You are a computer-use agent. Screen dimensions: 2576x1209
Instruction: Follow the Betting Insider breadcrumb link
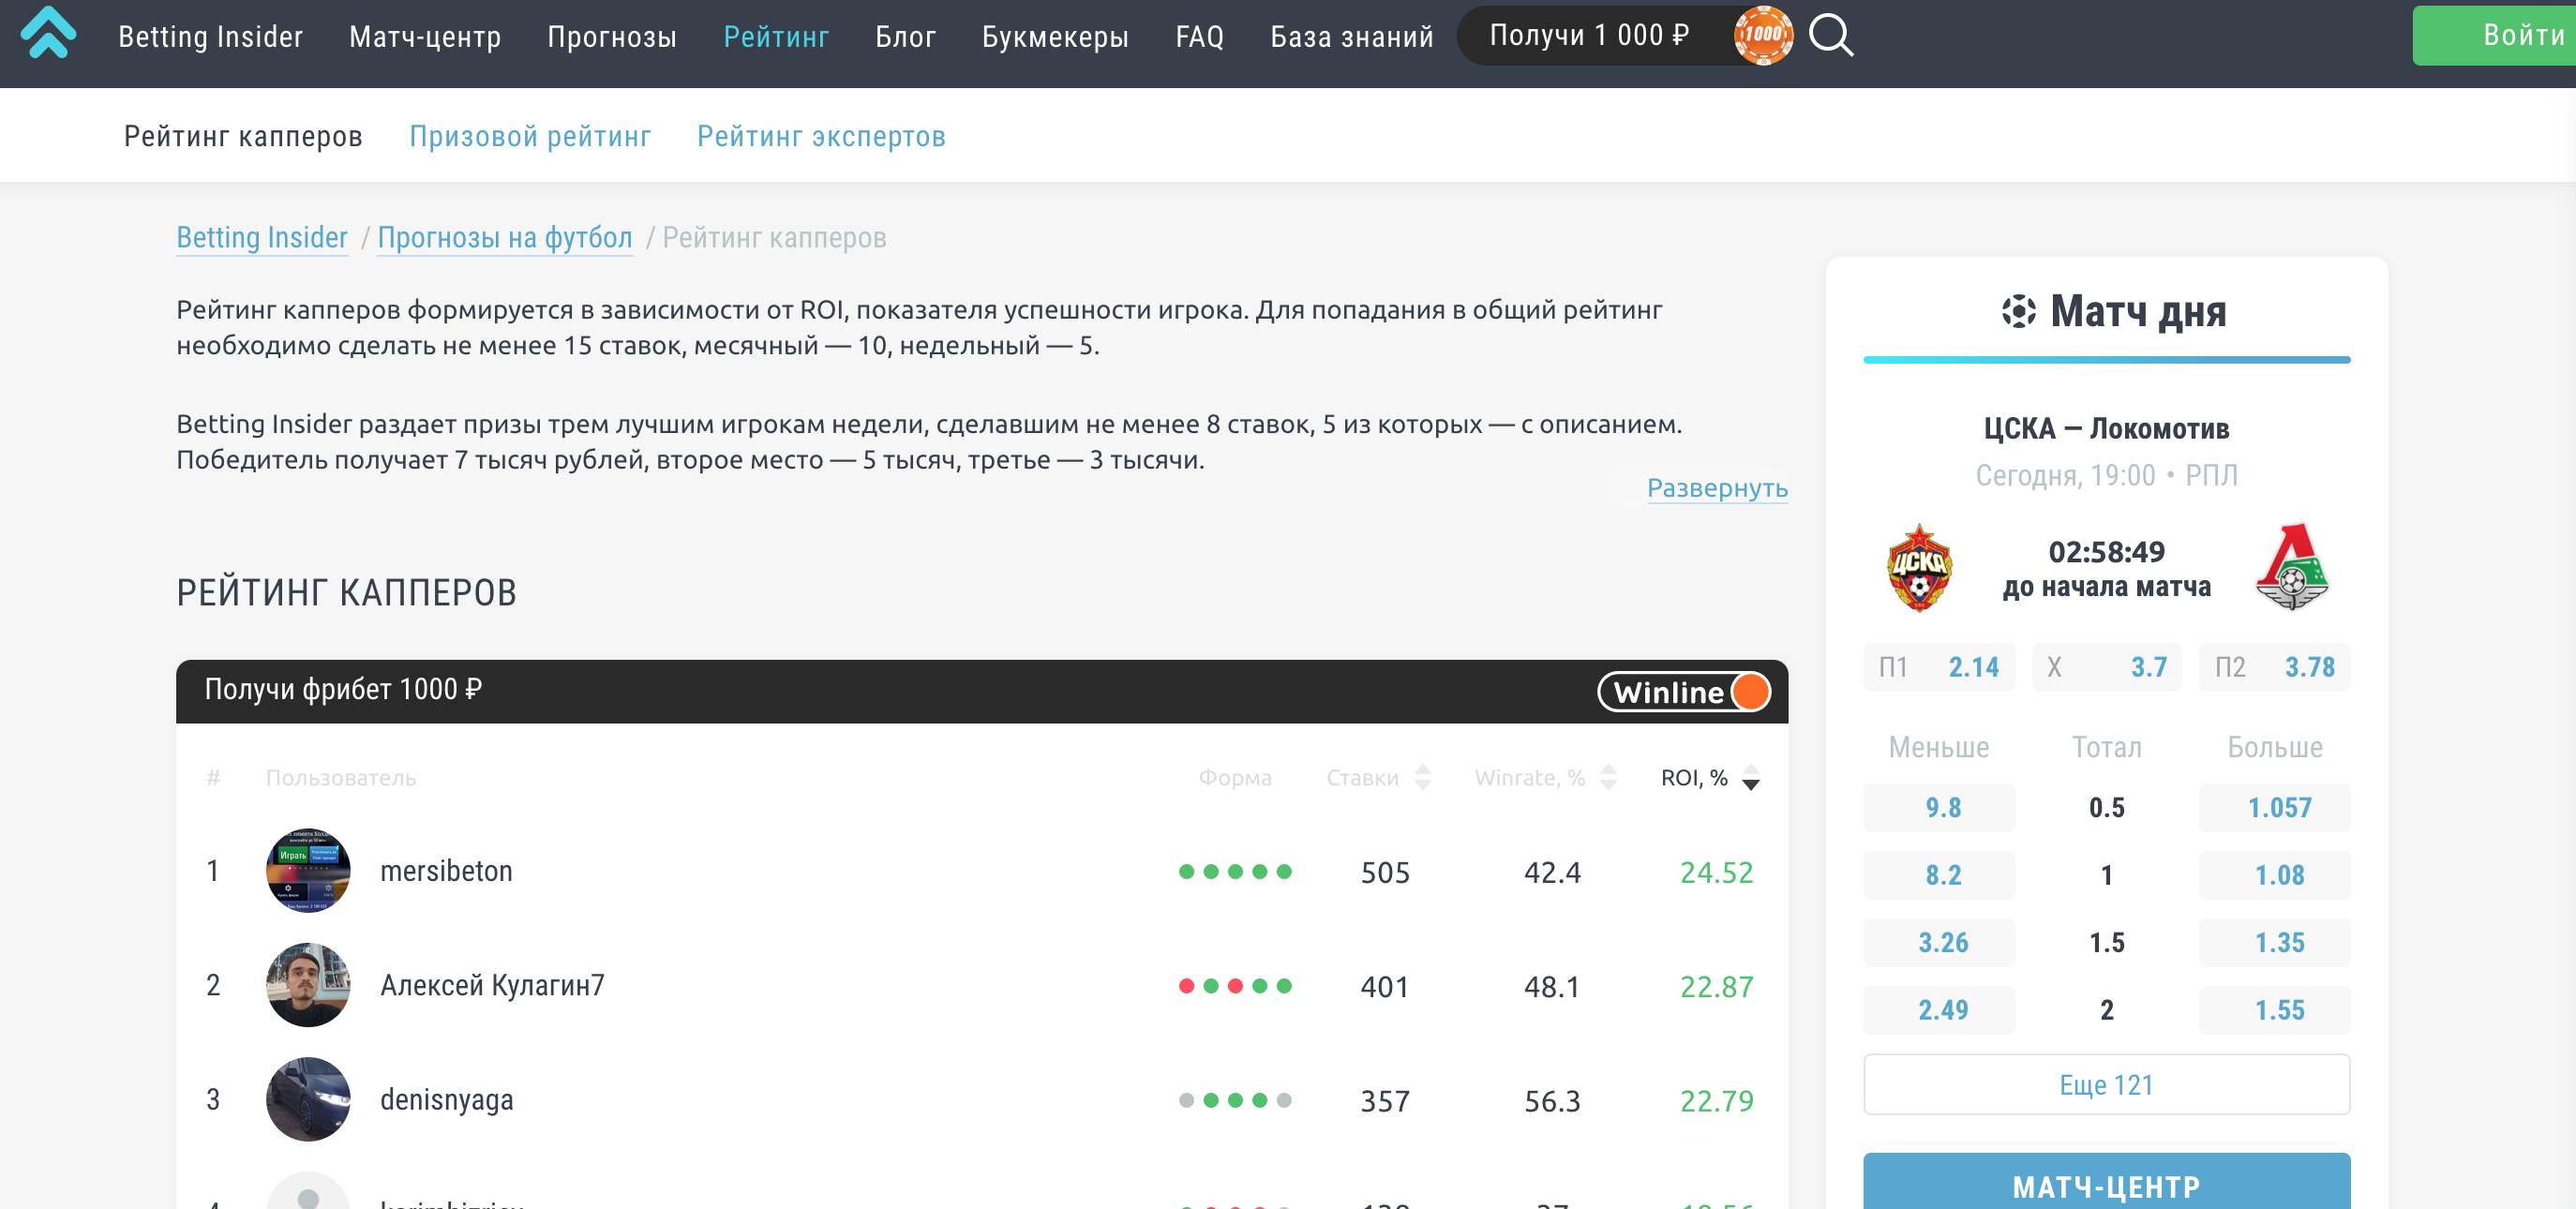tap(262, 237)
